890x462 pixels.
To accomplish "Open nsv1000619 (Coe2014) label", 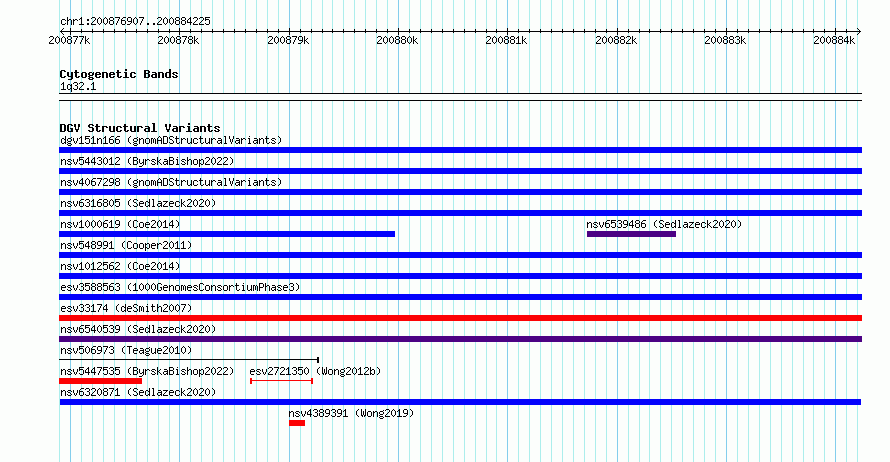I will pyautogui.click(x=120, y=224).
